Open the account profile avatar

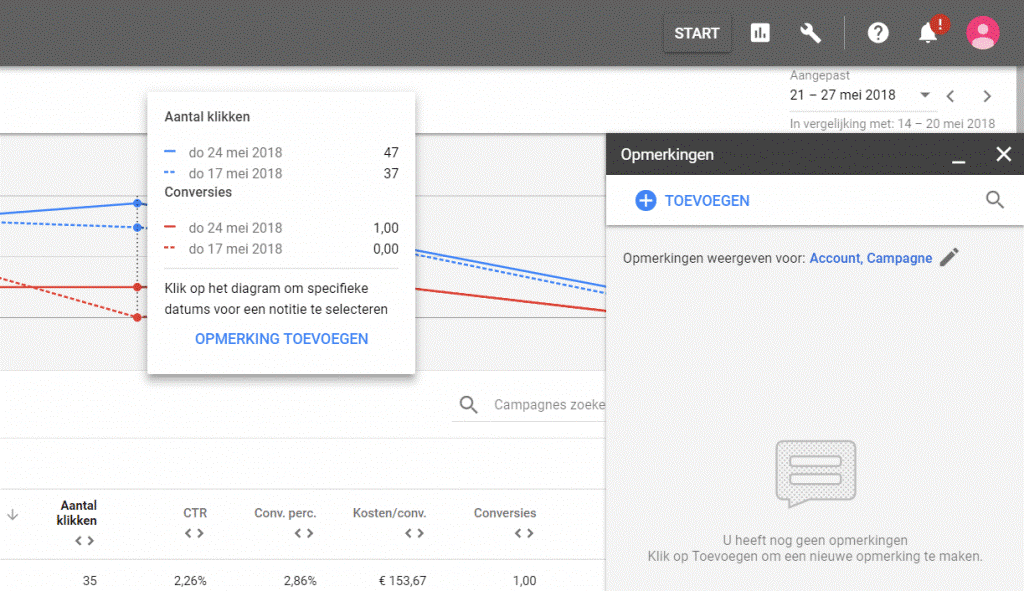pyautogui.click(x=982, y=33)
